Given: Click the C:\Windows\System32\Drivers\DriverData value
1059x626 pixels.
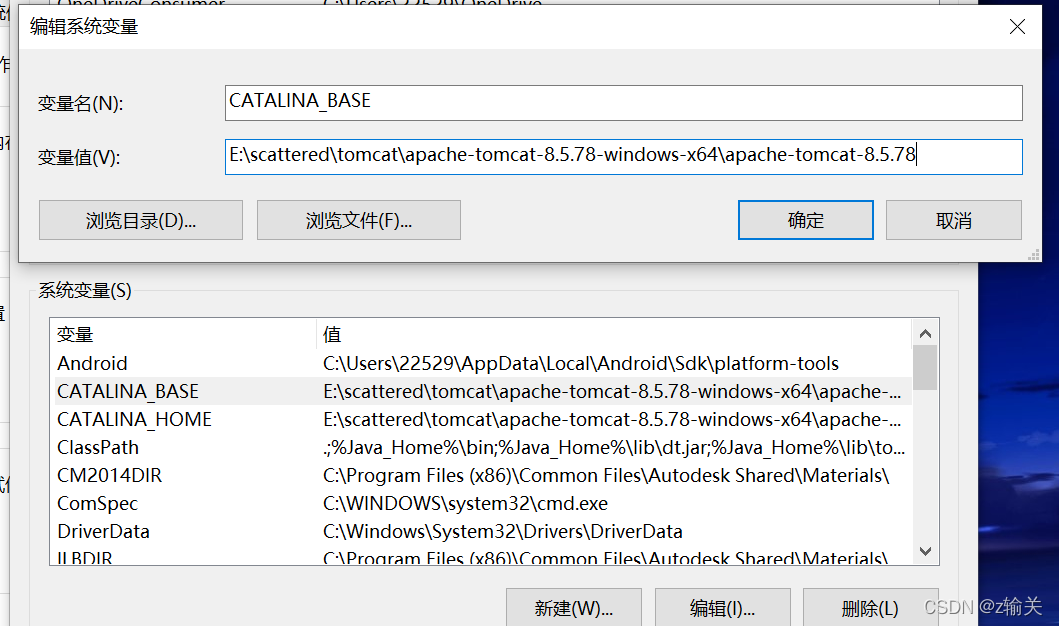Looking at the screenshot, I should click(x=502, y=531).
